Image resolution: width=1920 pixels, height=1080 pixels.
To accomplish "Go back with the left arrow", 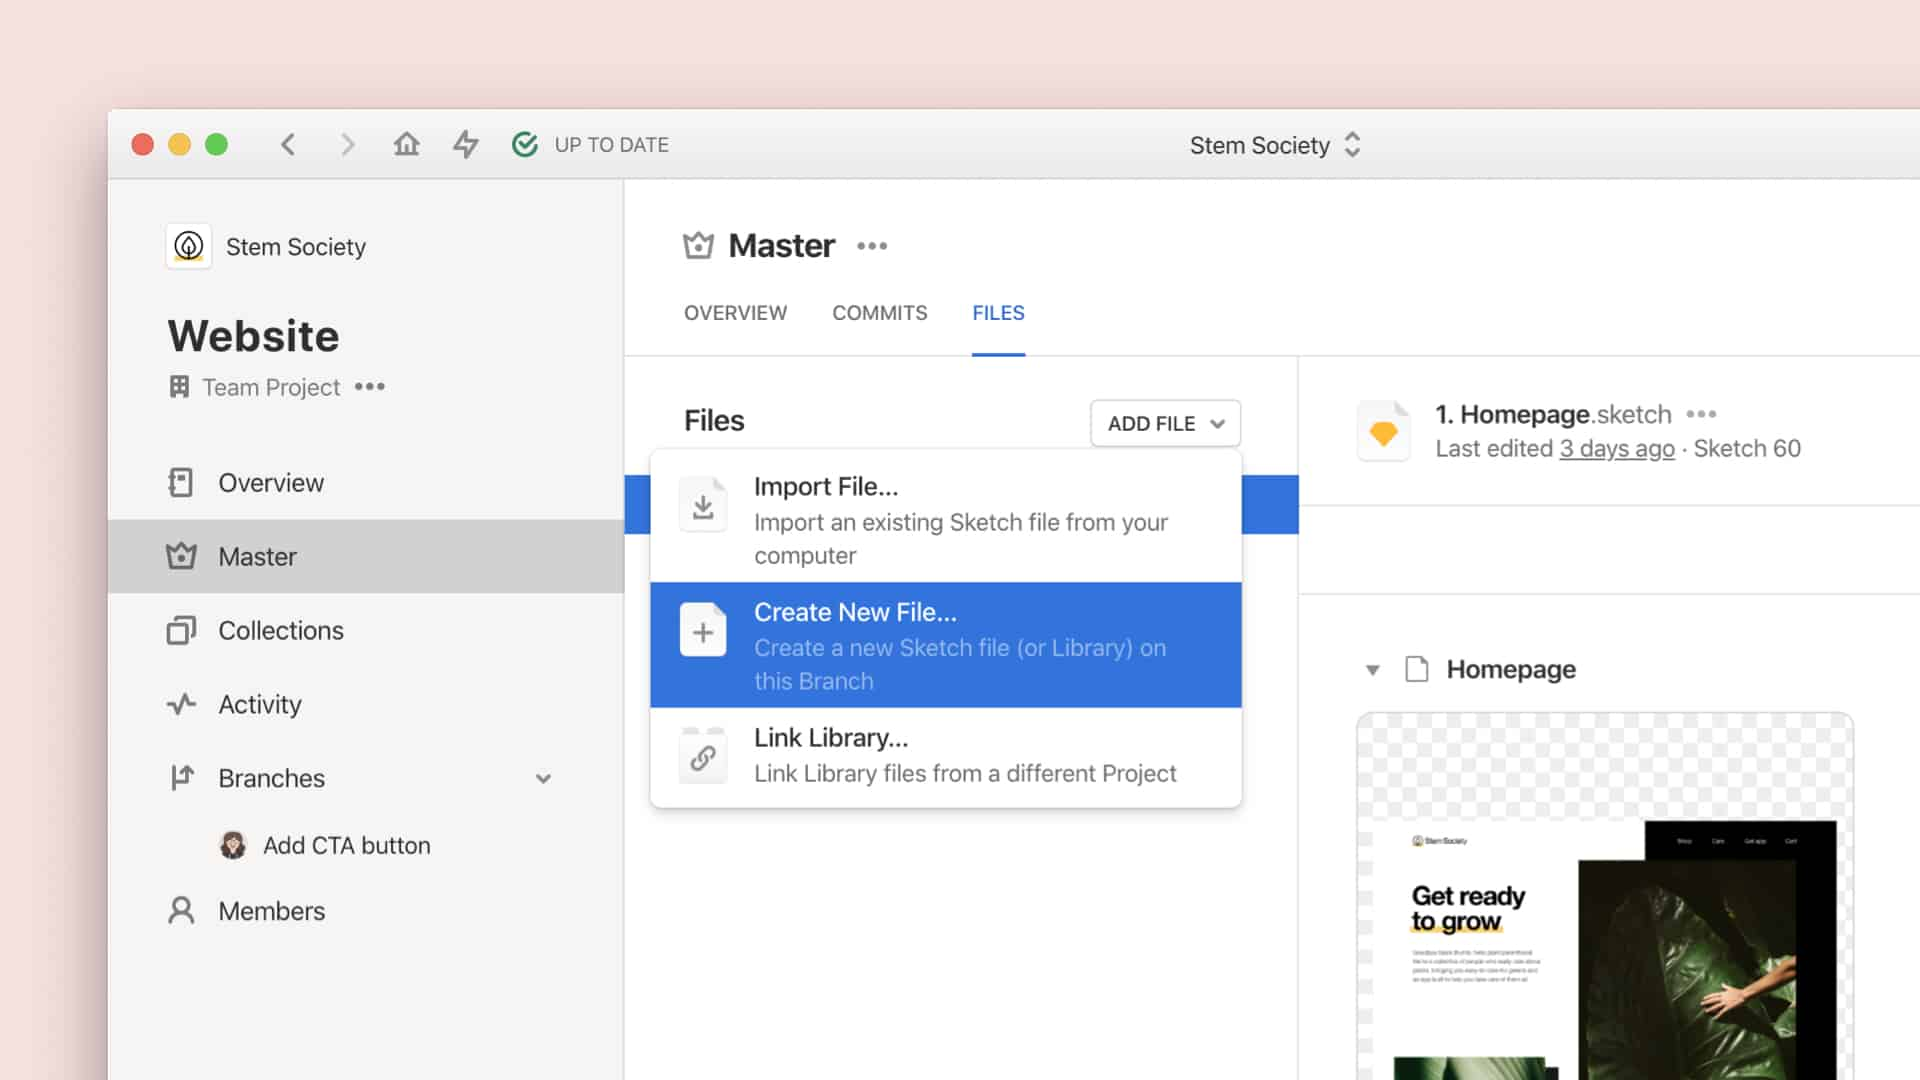I will coord(288,145).
